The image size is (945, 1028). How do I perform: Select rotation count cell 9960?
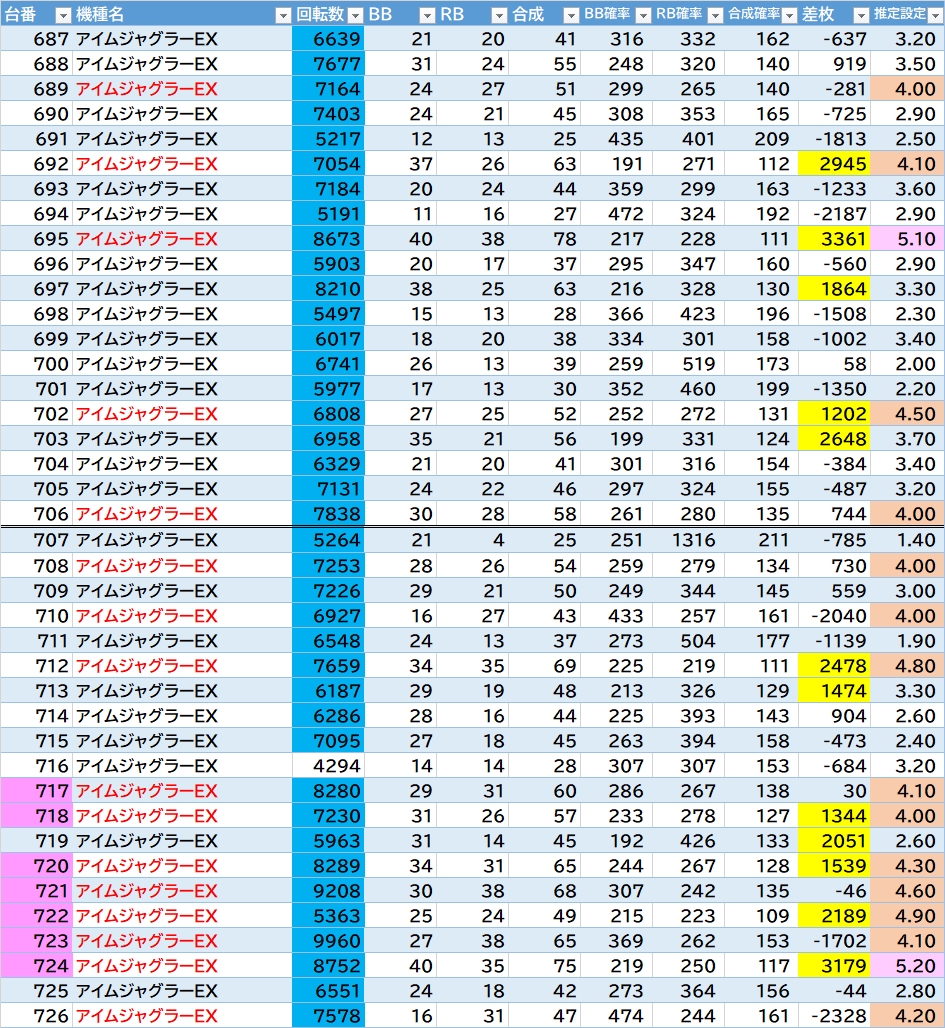[328, 941]
